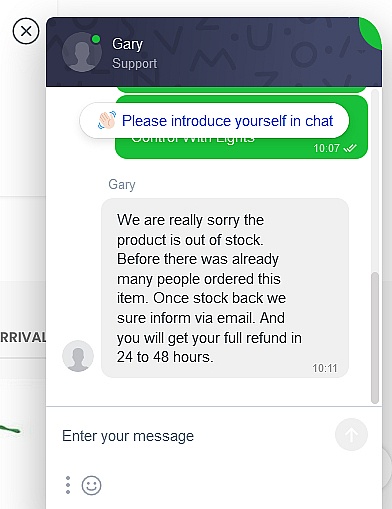The width and height of the screenshot is (392, 509).
Task: Select Gary's out of stock message bubble
Action: click(225, 288)
